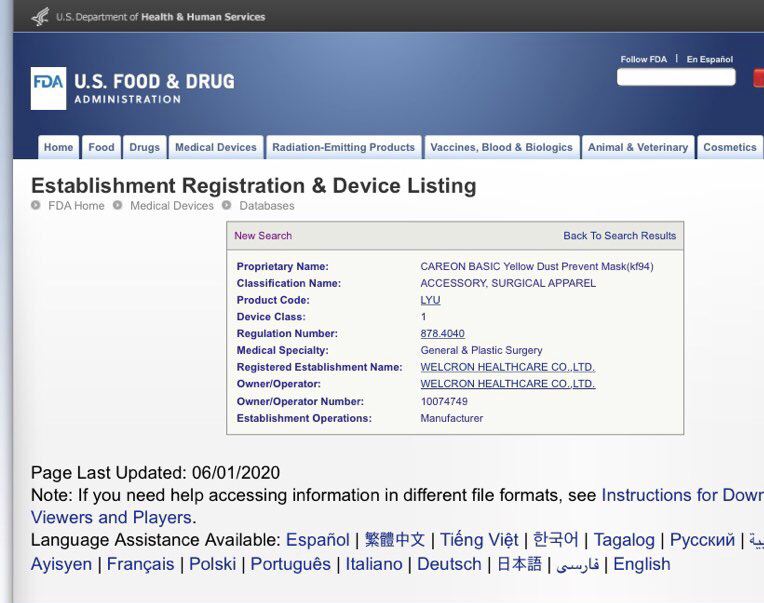764x603 pixels.
Task: Open the Cosmetics tab
Action: 730,147
